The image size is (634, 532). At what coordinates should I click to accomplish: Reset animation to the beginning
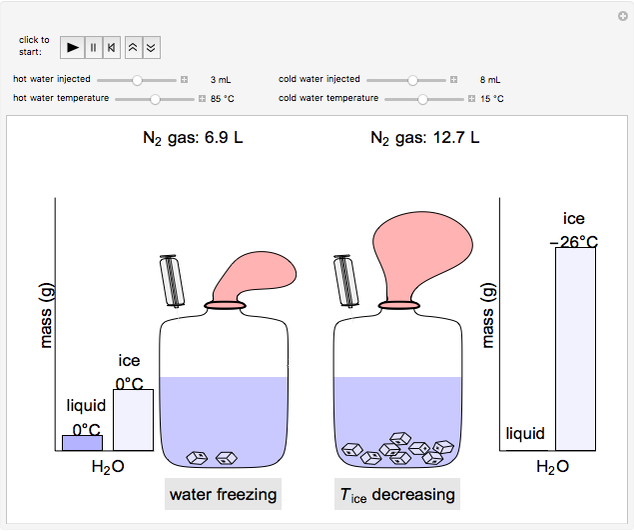pos(112,47)
